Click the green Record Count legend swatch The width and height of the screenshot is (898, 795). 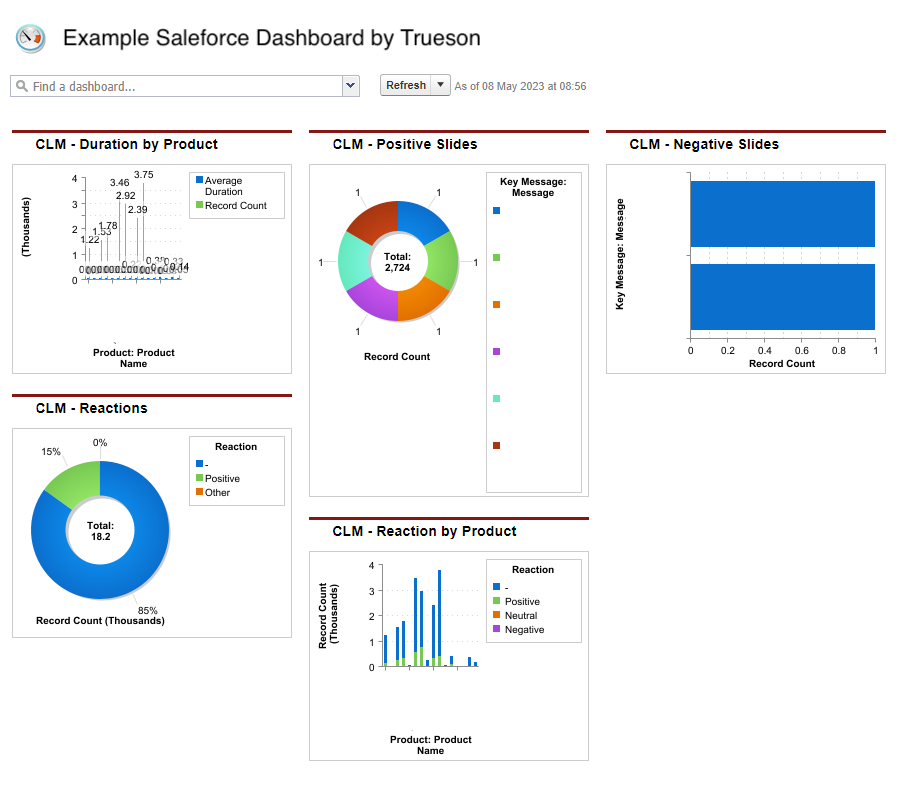point(199,205)
